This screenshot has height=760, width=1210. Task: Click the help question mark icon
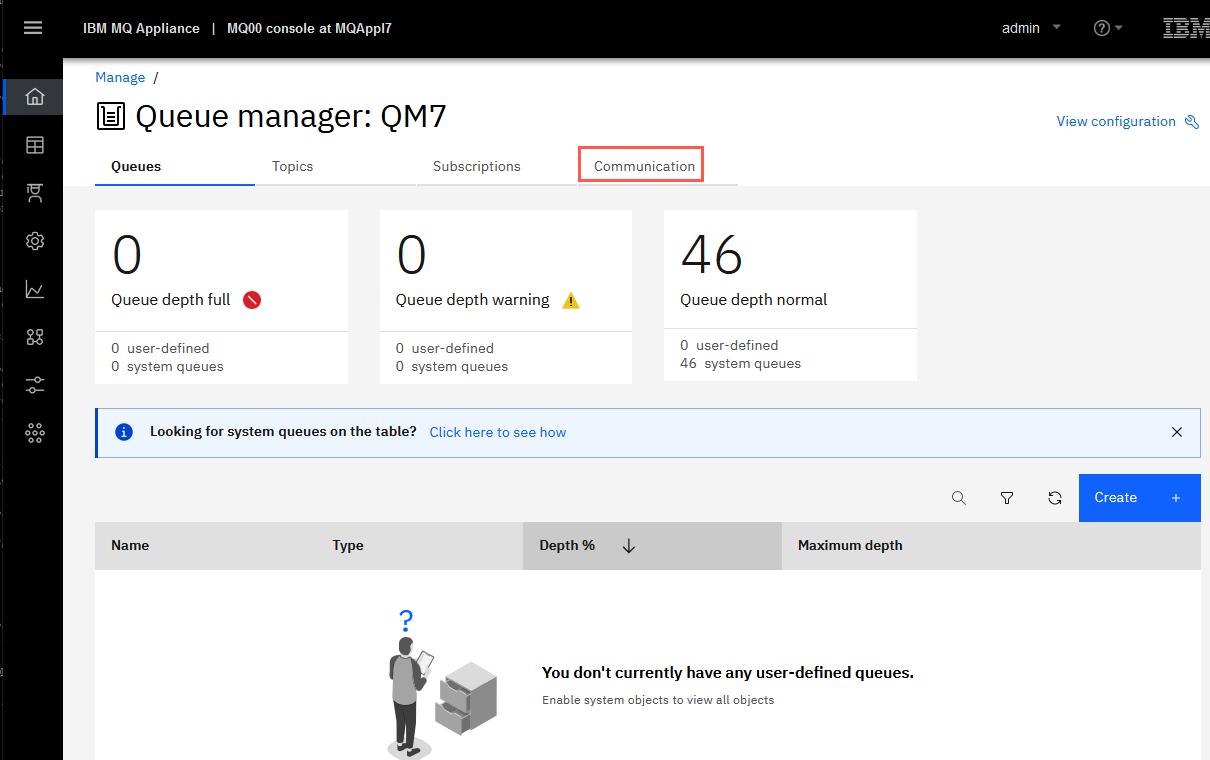tap(1102, 28)
